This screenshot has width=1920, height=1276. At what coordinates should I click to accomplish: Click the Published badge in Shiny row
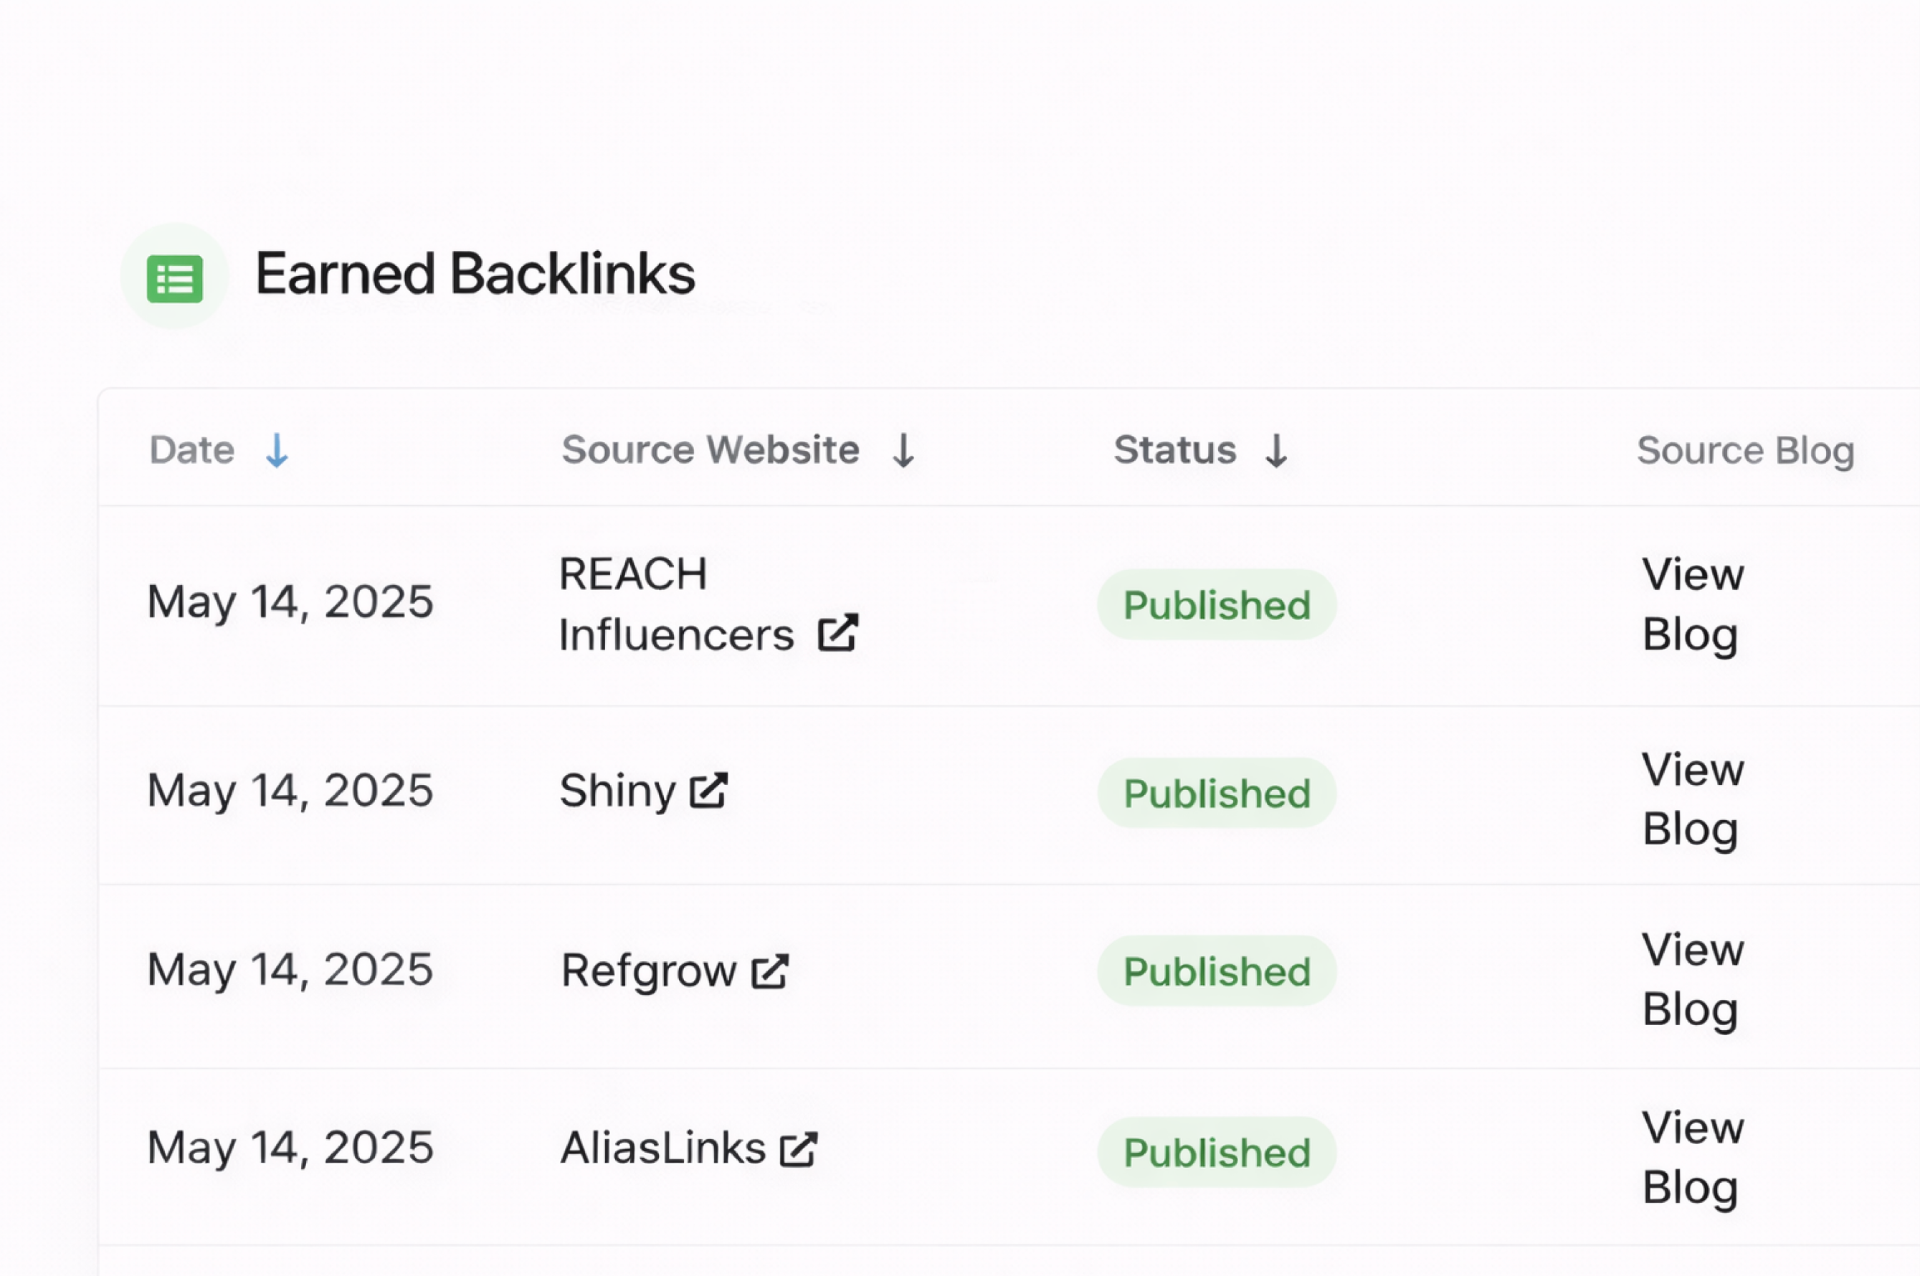1216,793
